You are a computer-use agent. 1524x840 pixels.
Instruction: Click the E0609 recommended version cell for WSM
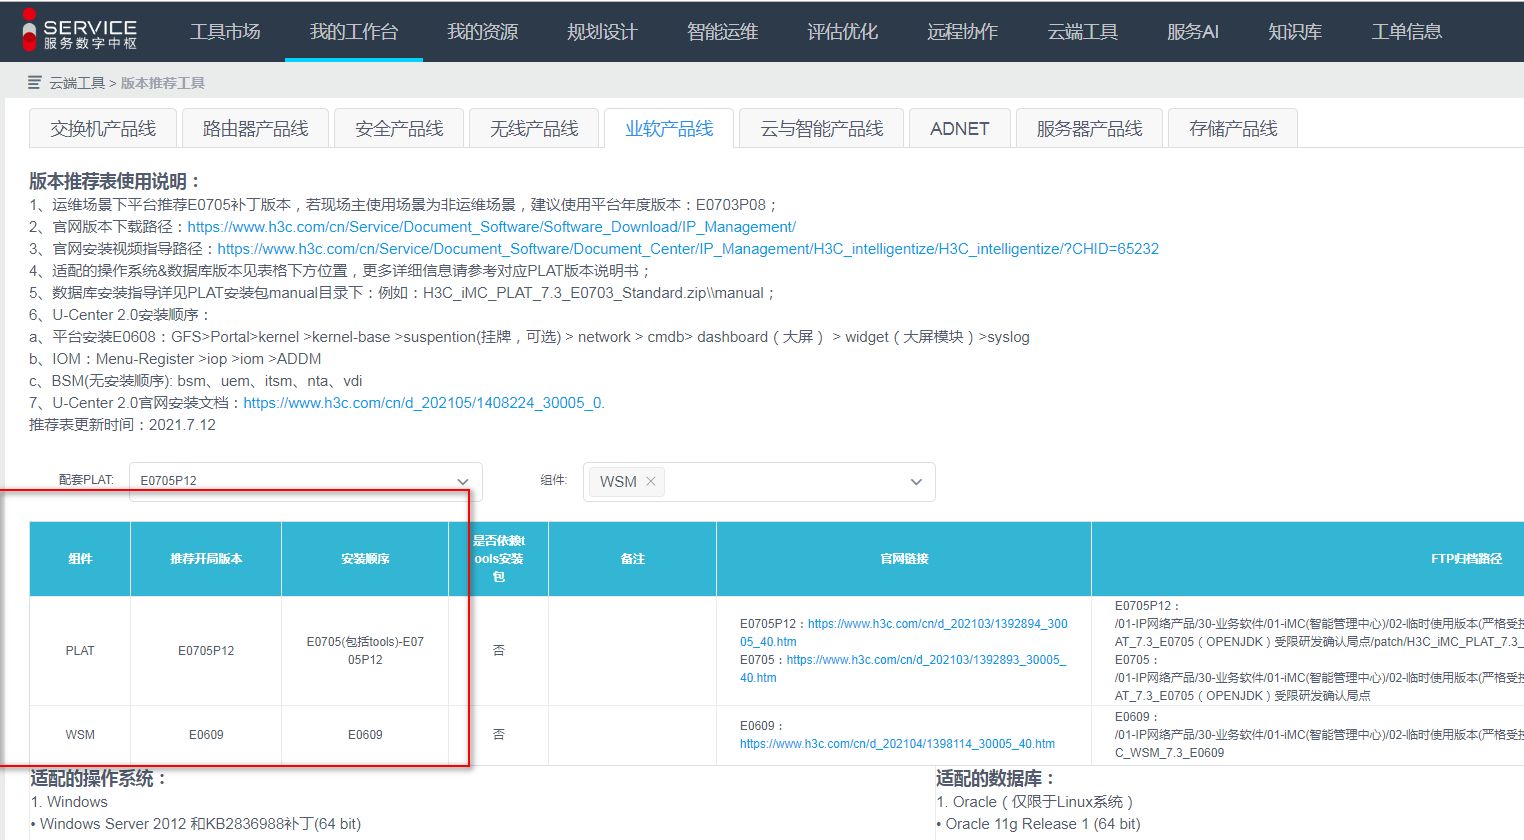[206, 735]
